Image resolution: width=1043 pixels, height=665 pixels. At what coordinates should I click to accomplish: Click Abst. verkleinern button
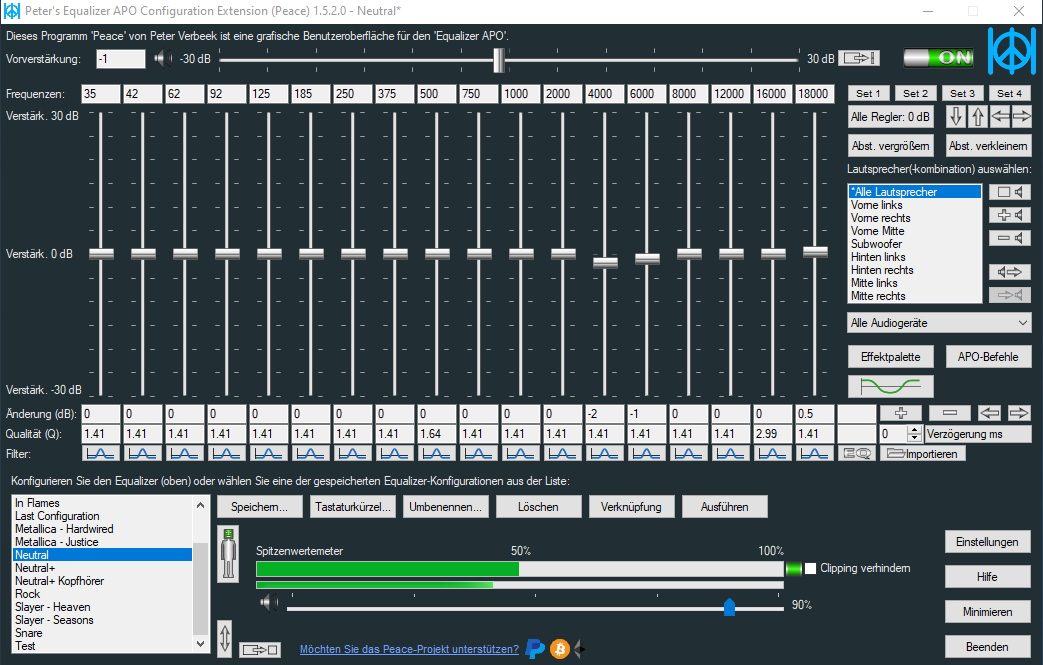click(x=988, y=146)
